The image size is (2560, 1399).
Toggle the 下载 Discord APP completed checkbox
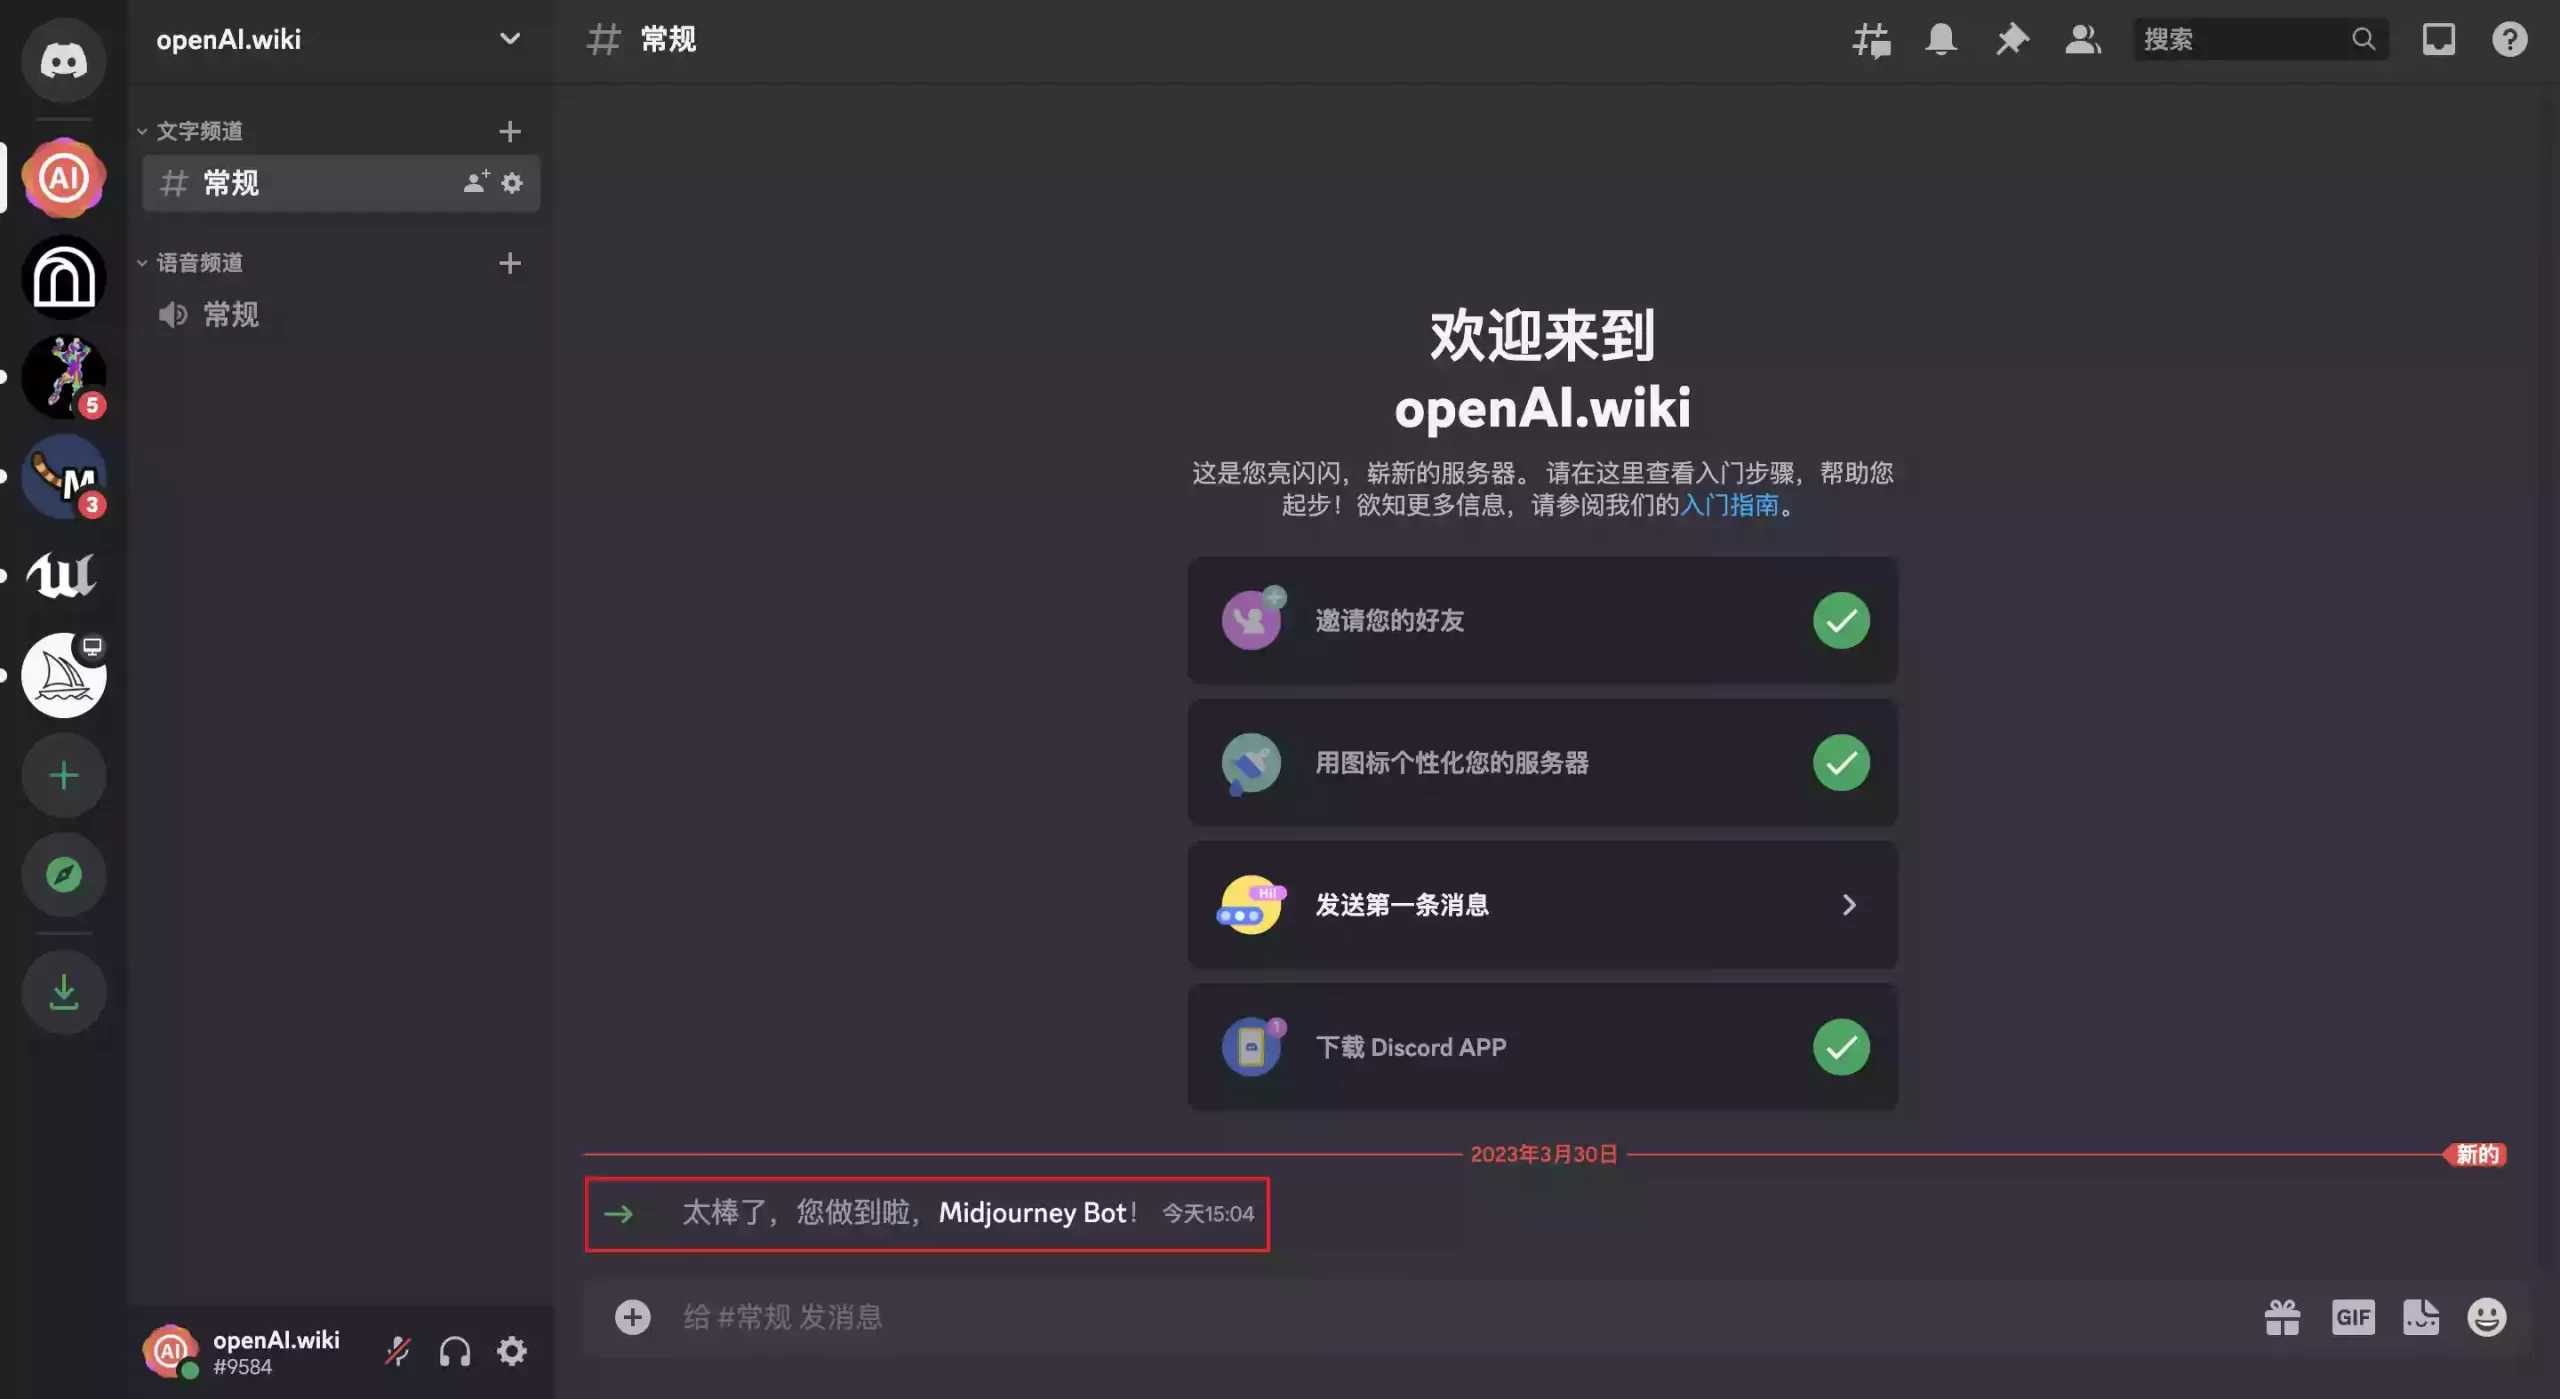tap(1842, 1048)
